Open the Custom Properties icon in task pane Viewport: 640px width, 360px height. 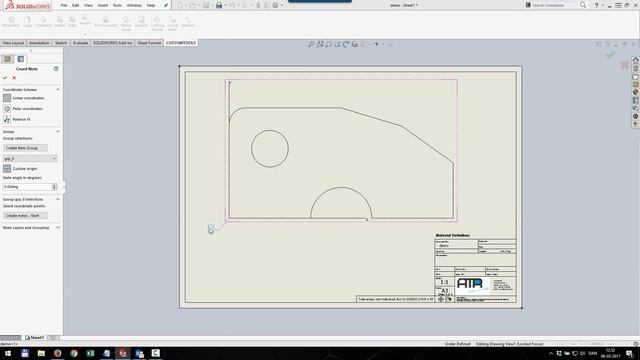point(636,100)
